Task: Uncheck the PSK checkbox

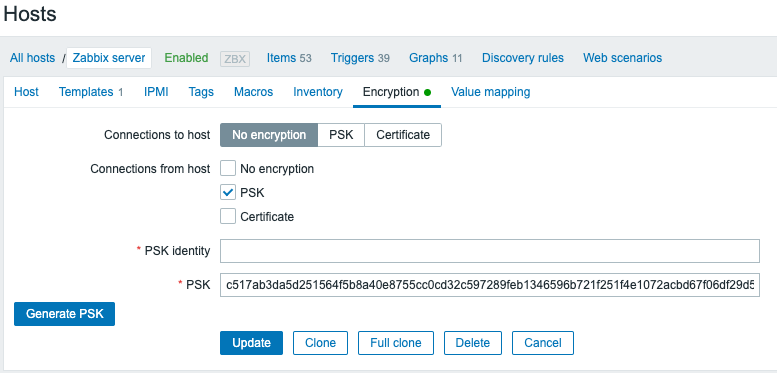Action: click(228, 193)
